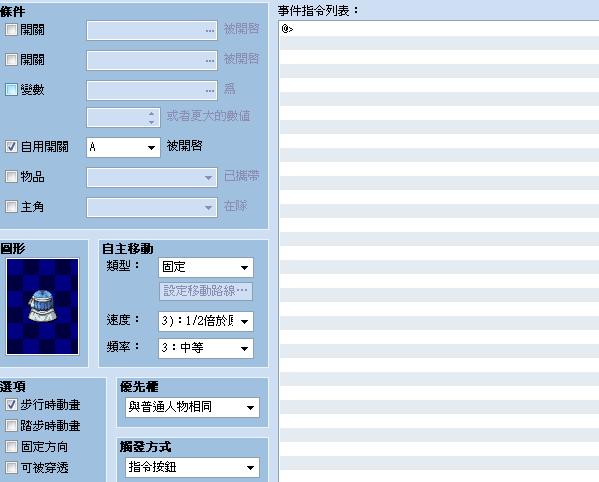Toggle the 變數 condition checkbox
The height and width of the screenshot is (482, 599).
11,89
